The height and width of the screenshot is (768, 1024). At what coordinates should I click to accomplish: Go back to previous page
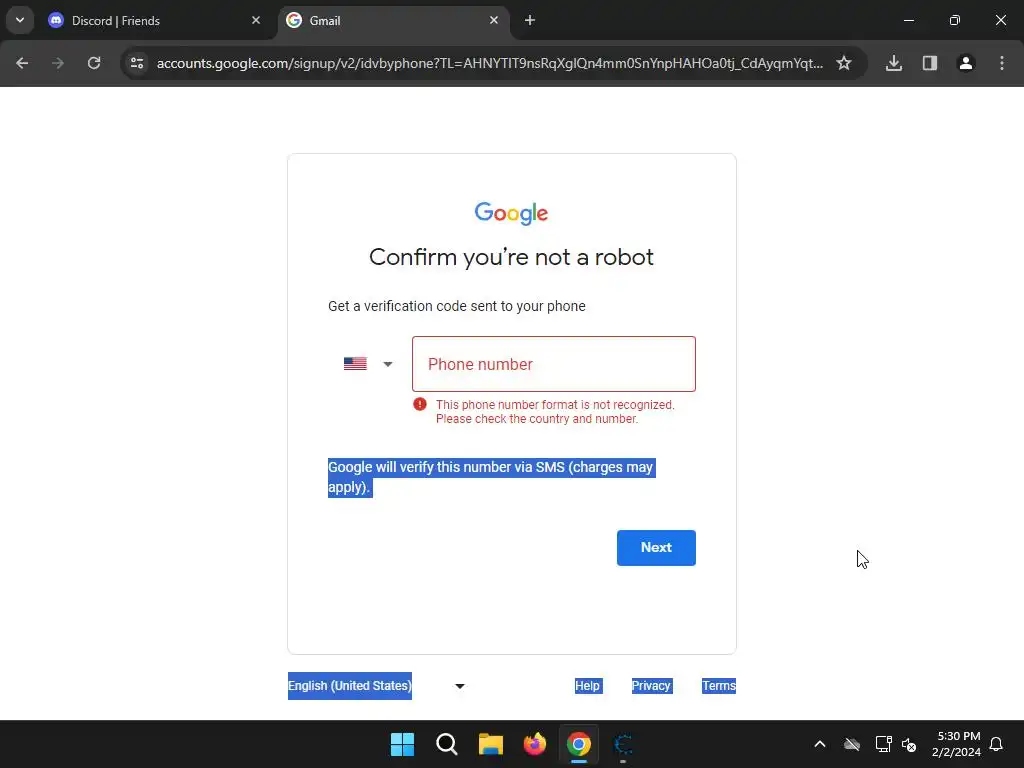click(x=22, y=63)
